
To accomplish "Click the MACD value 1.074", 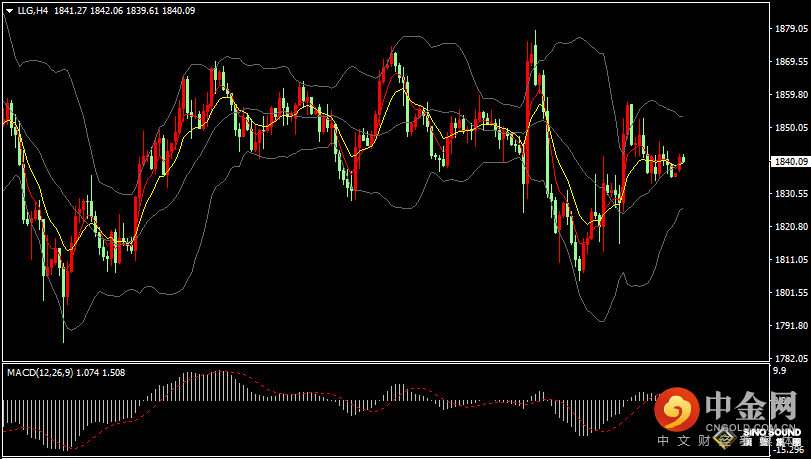I will (88, 373).
